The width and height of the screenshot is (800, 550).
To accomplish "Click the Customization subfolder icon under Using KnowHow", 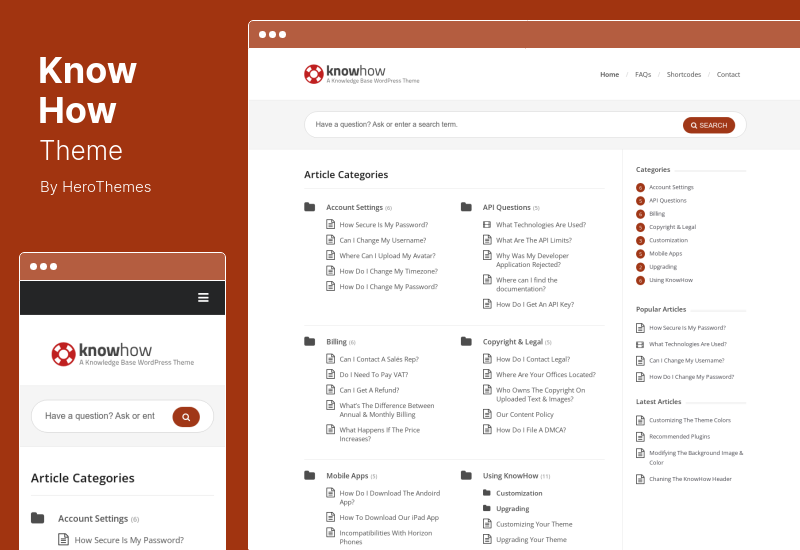I will pyautogui.click(x=487, y=493).
